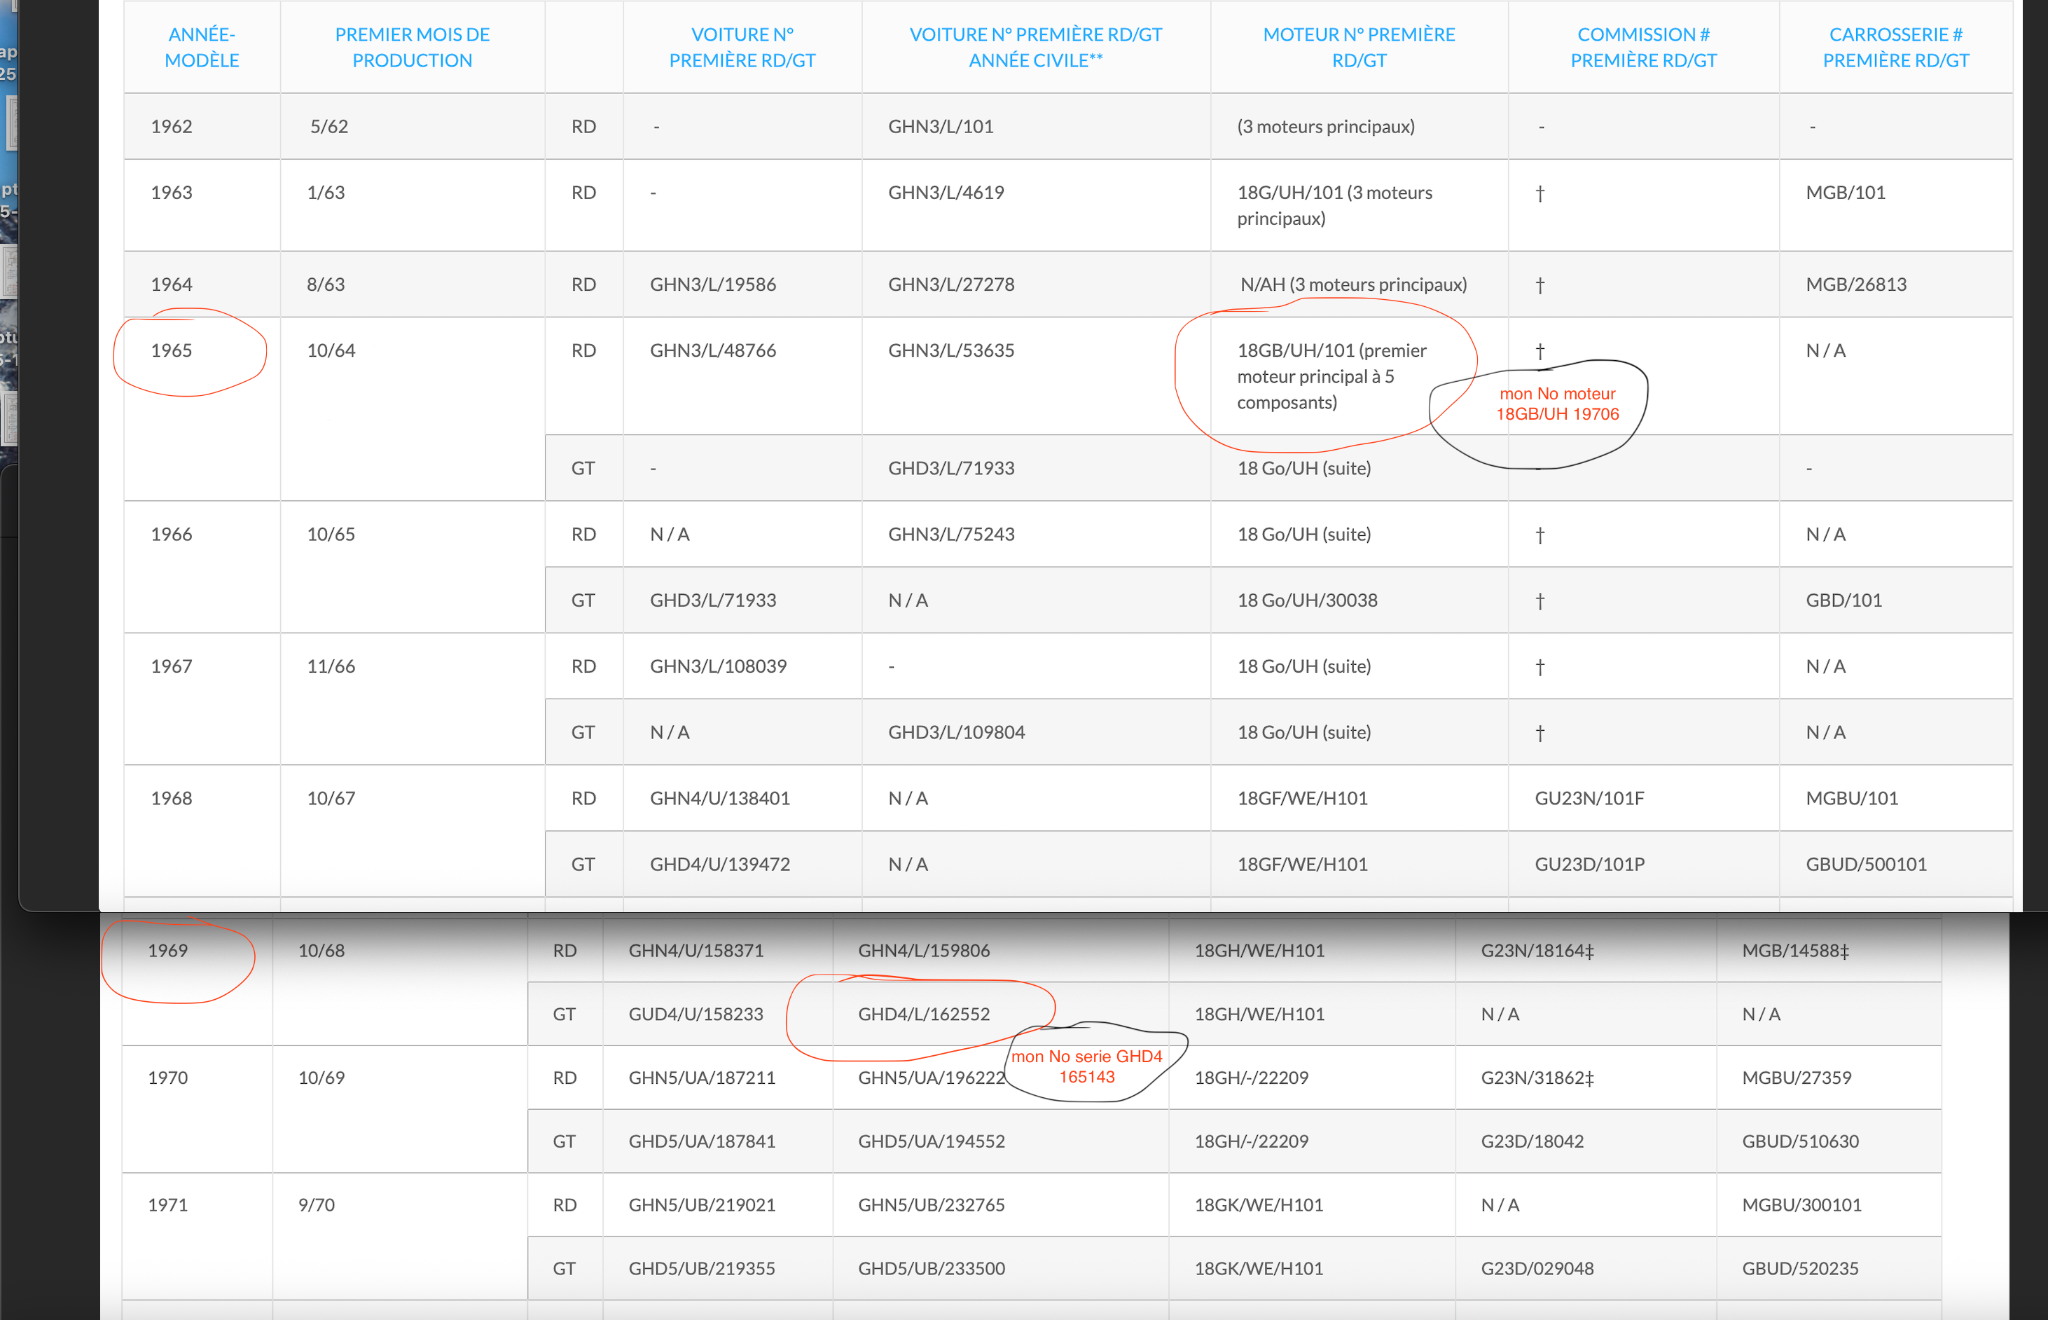Click the VOITURE N° ANNÉE CIVILE header
Image resolution: width=2048 pixels, height=1320 pixels.
click(1035, 47)
